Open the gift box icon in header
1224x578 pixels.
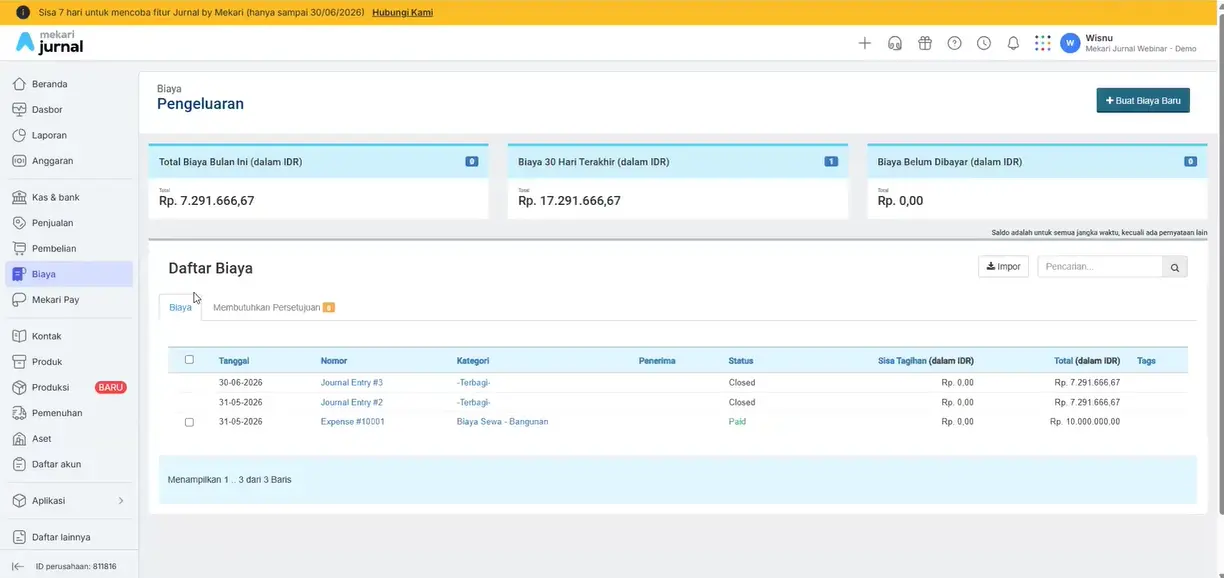tap(925, 43)
